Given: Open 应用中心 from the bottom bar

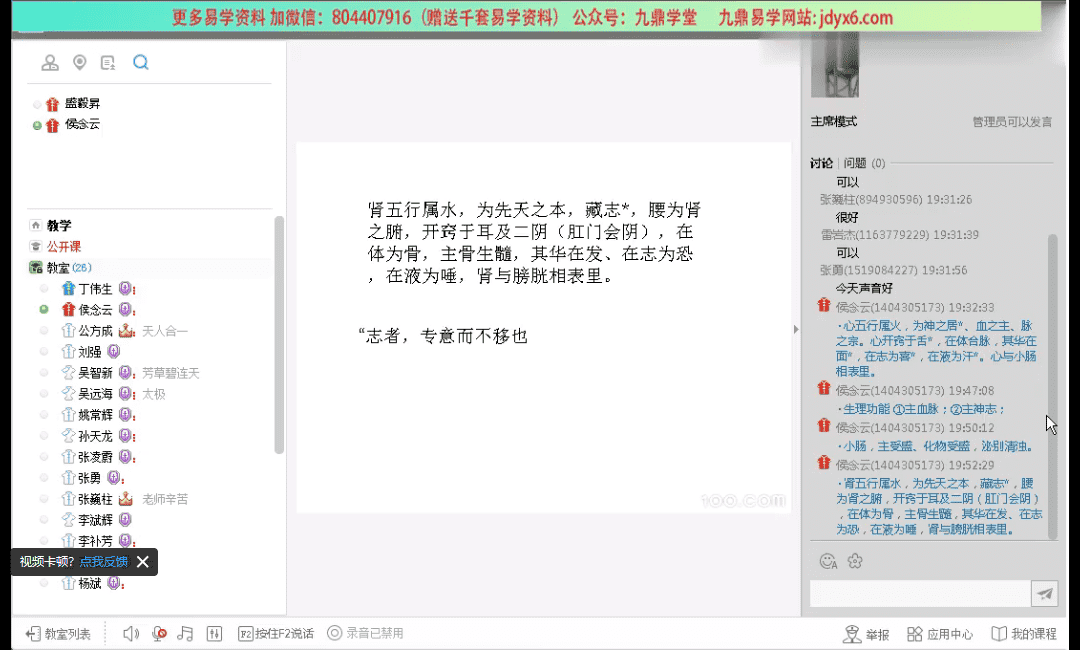Looking at the screenshot, I should tap(940, 634).
